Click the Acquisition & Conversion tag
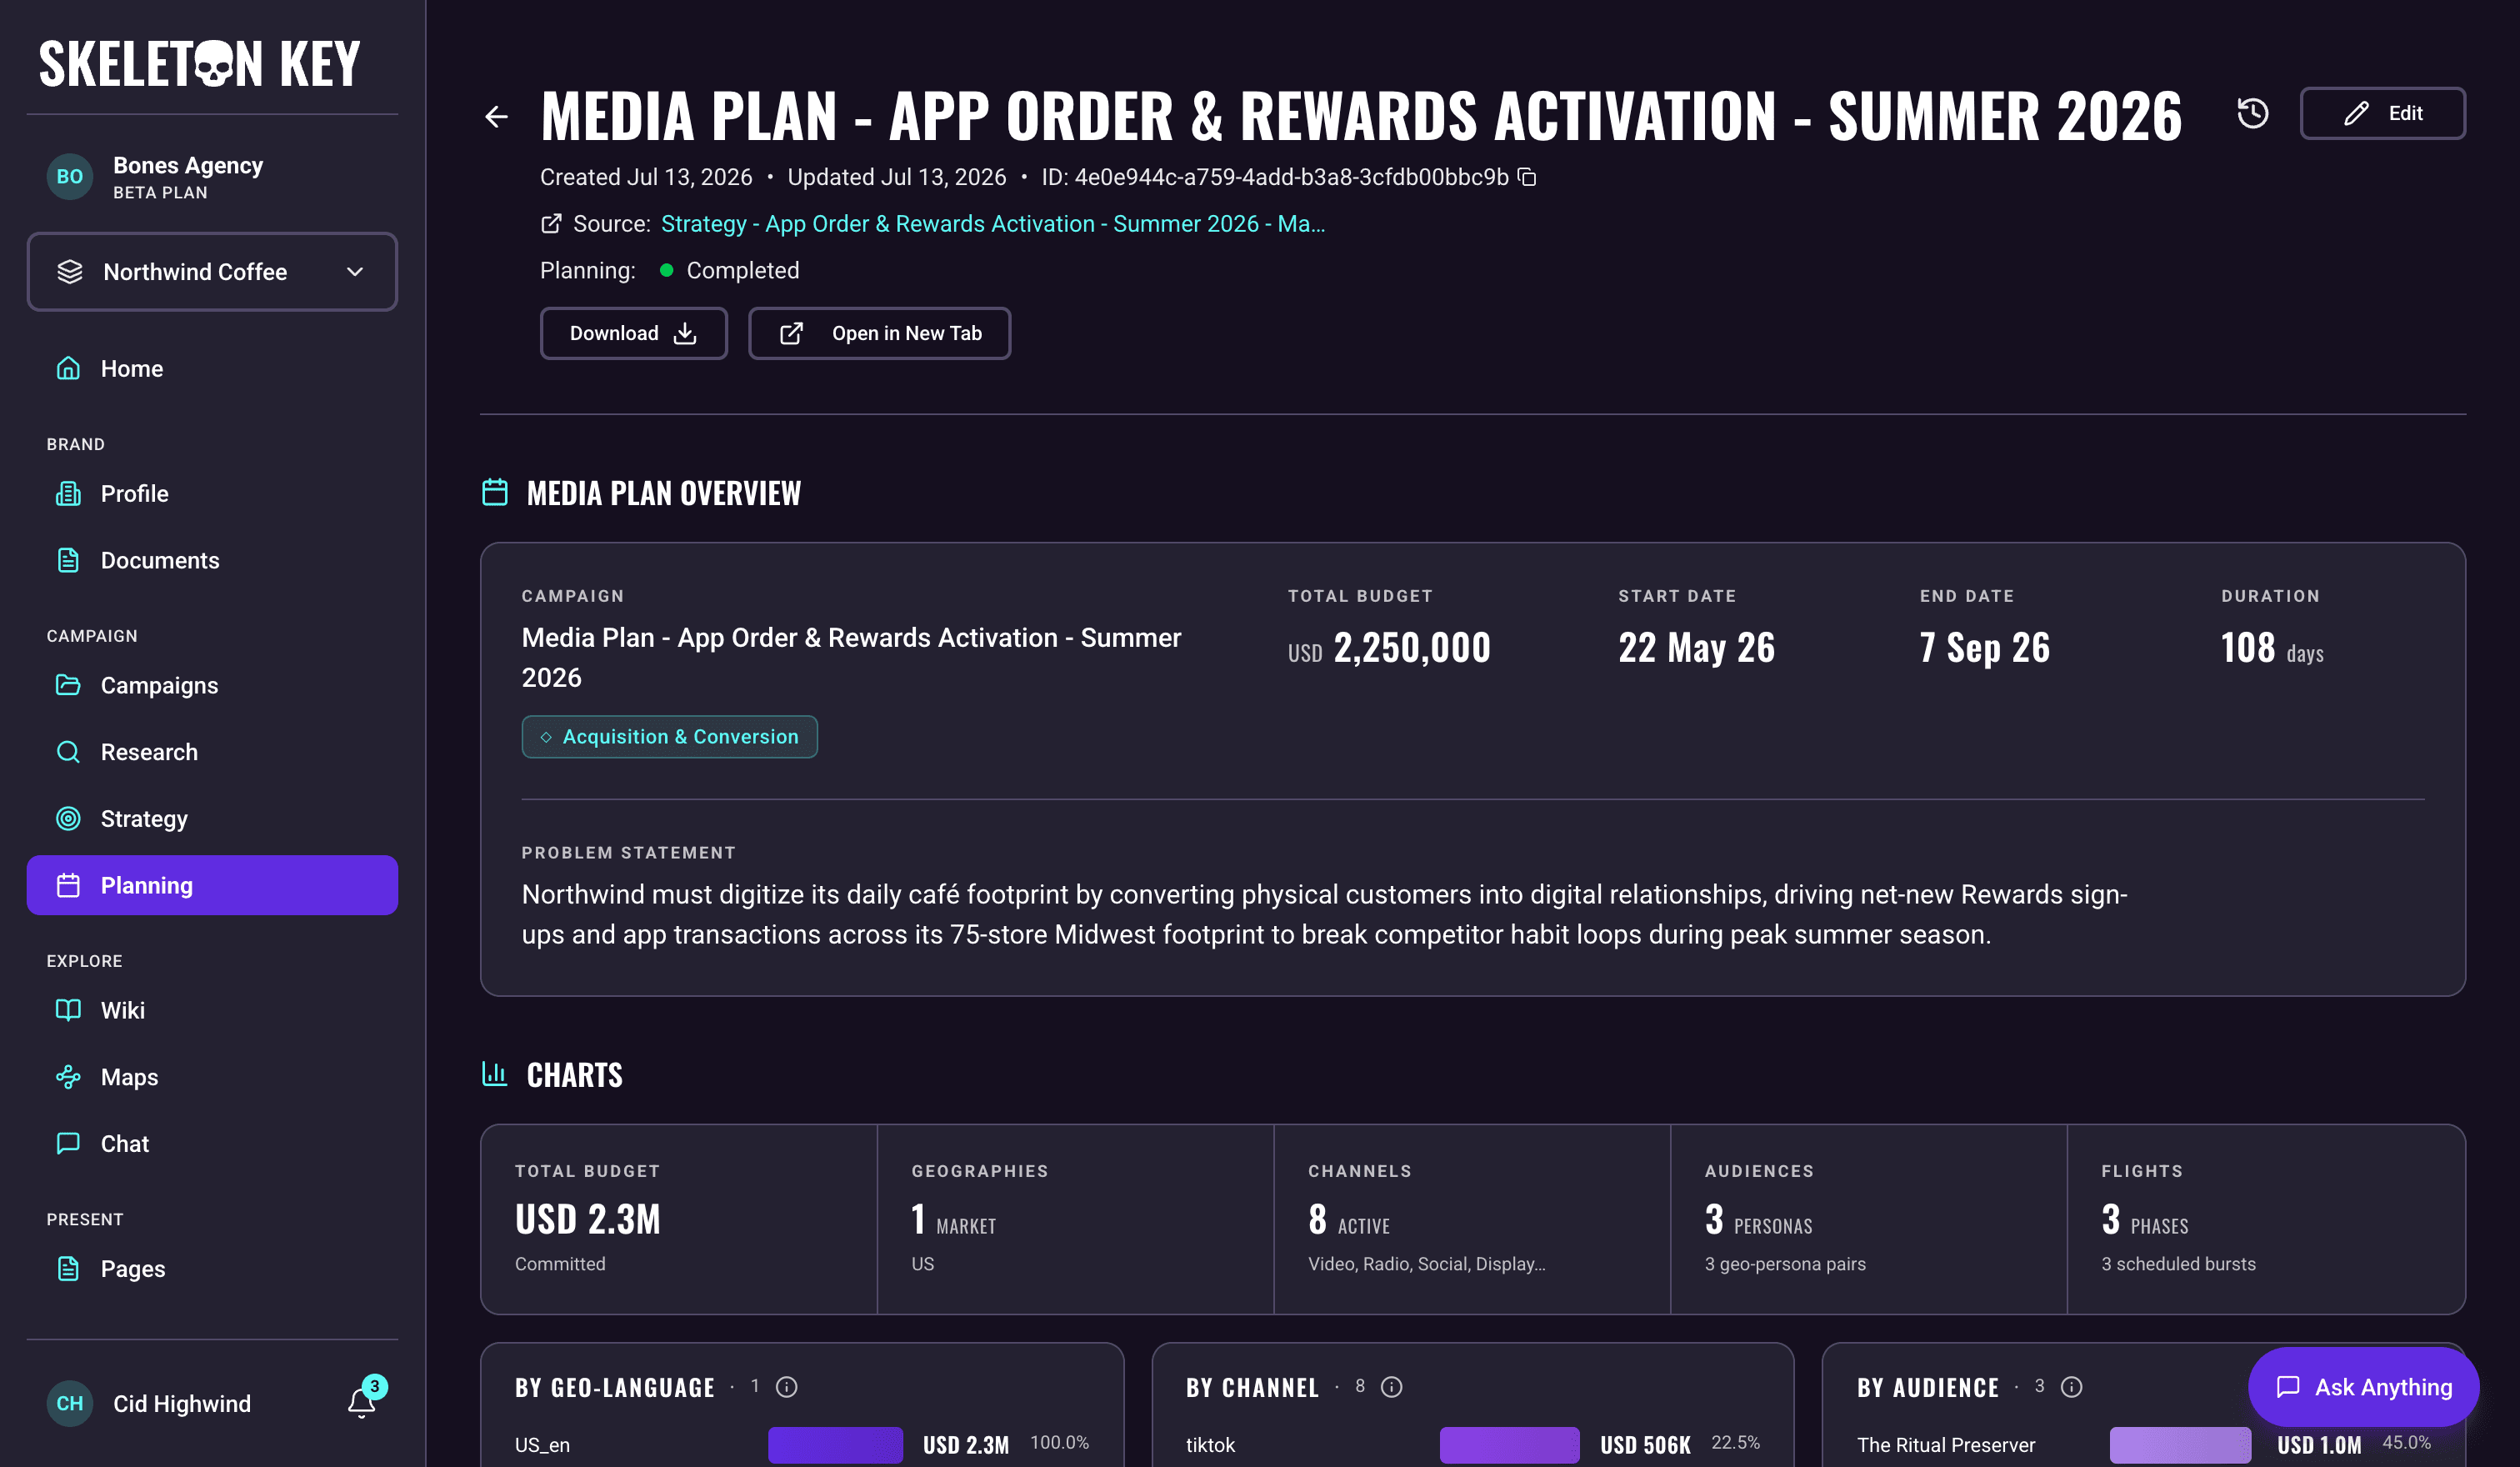The width and height of the screenshot is (2520, 1467). click(x=669, y=737)
